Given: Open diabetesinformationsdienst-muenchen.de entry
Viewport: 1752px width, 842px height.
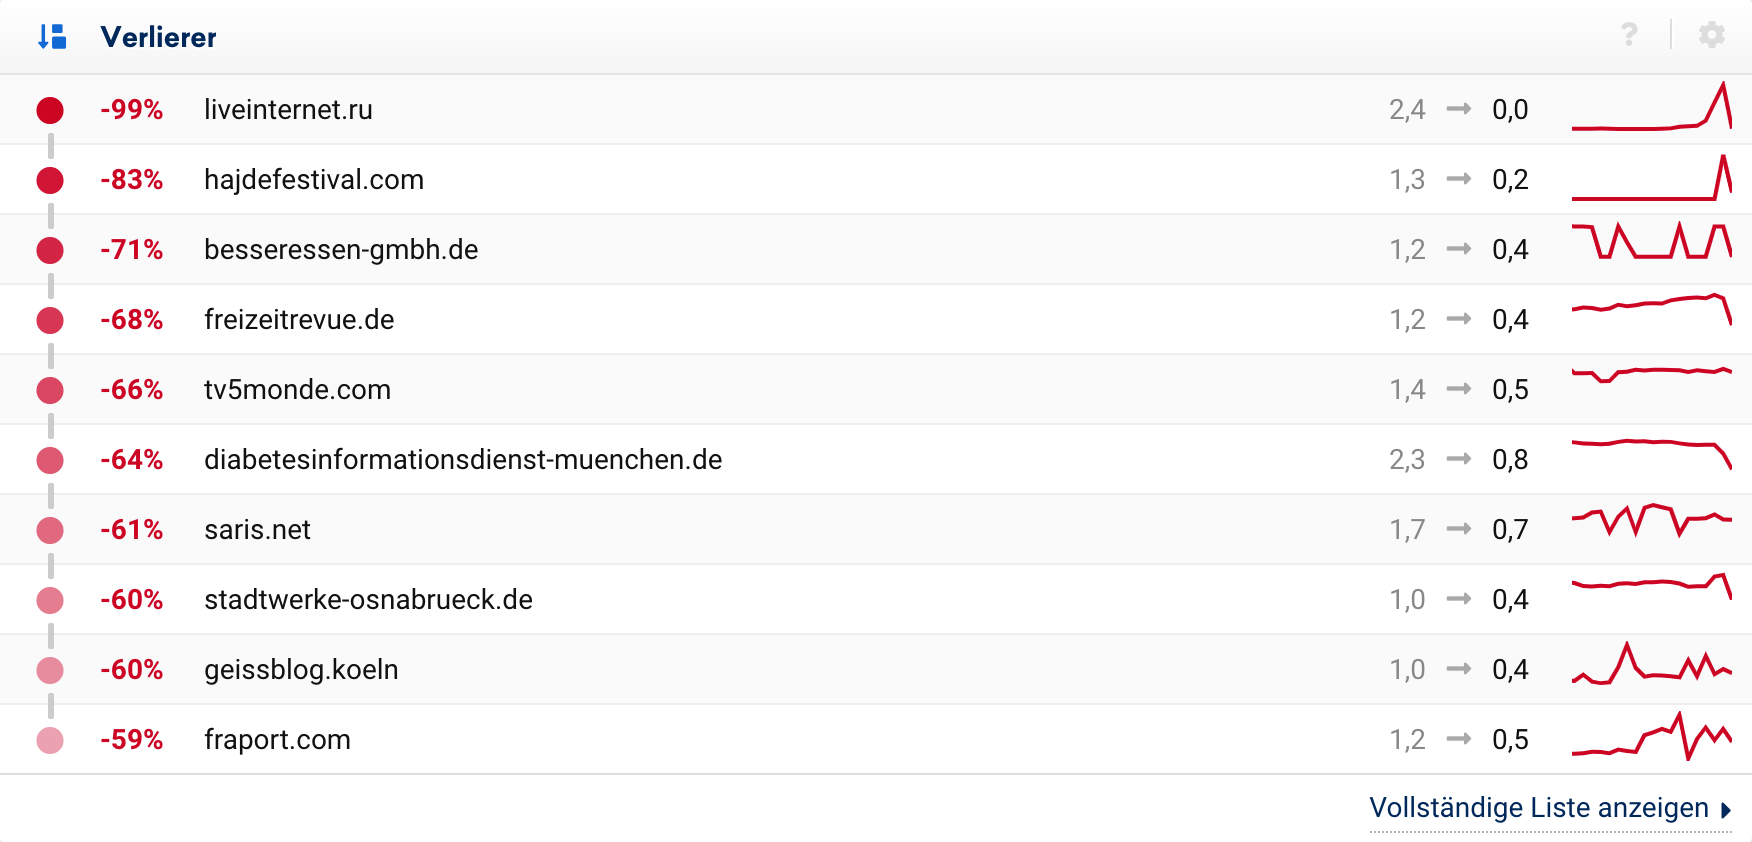Looking at the screenshot, I should click(x=463, y=459).
